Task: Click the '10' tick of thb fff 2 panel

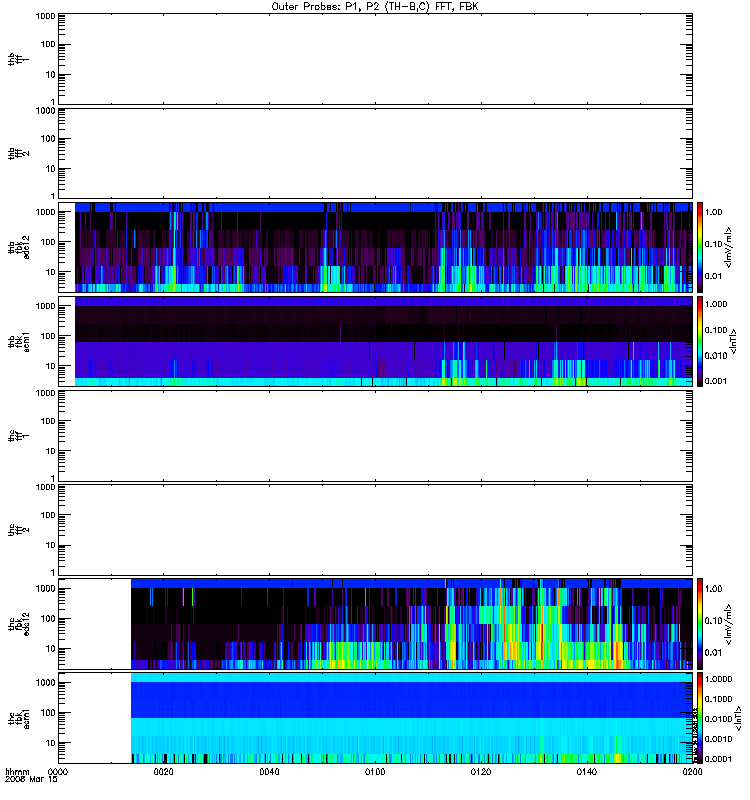Action: (x=51, y=169)
